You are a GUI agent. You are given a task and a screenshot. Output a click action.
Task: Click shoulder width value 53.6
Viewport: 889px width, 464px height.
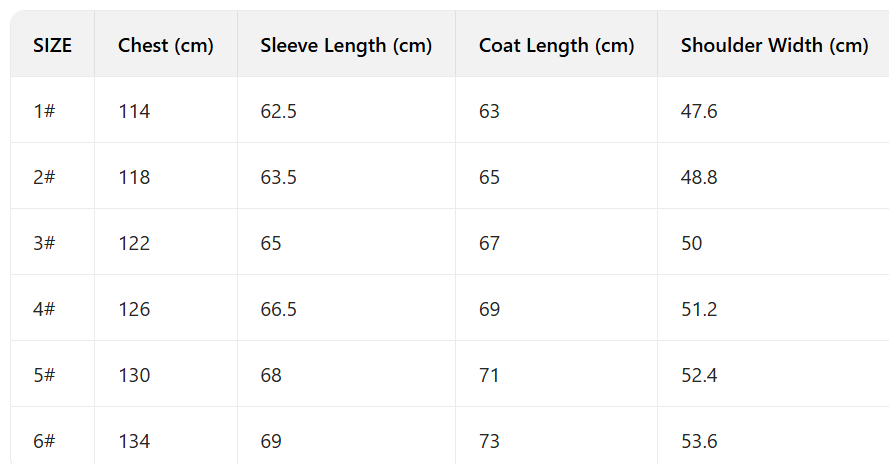tap(699, 441)
